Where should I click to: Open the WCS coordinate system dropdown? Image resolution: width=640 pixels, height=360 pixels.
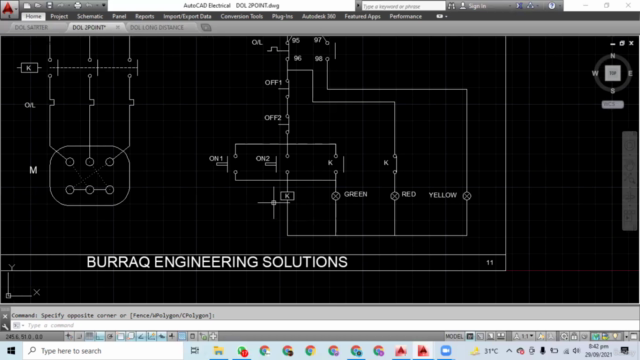tap(613, 104)
